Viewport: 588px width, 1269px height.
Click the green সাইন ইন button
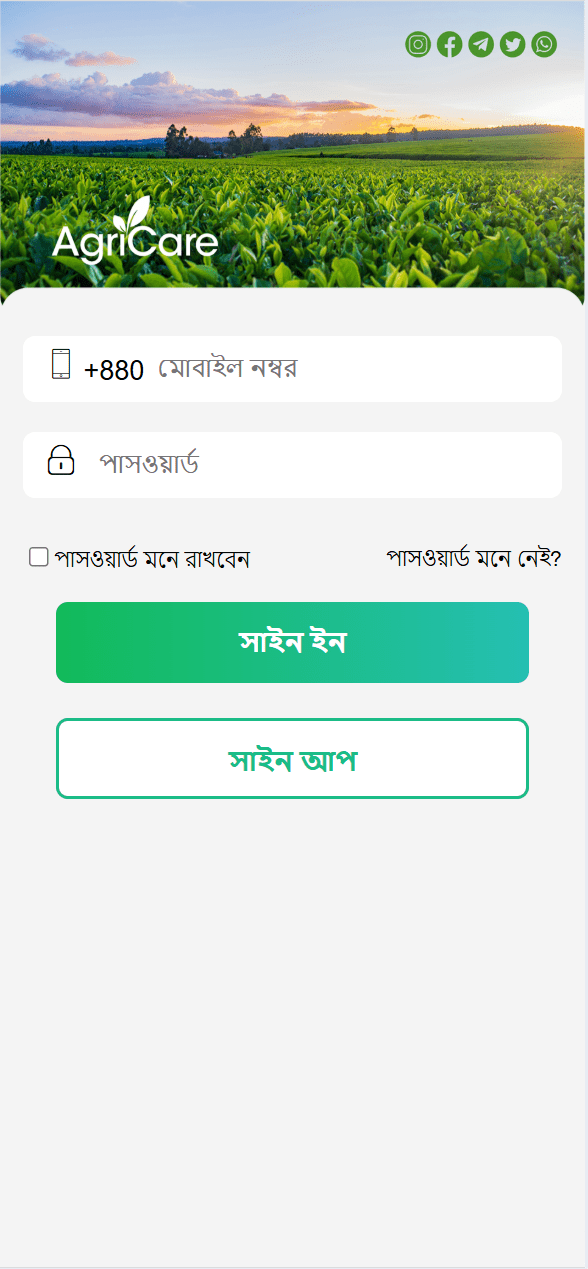click(x=292, y=642)
